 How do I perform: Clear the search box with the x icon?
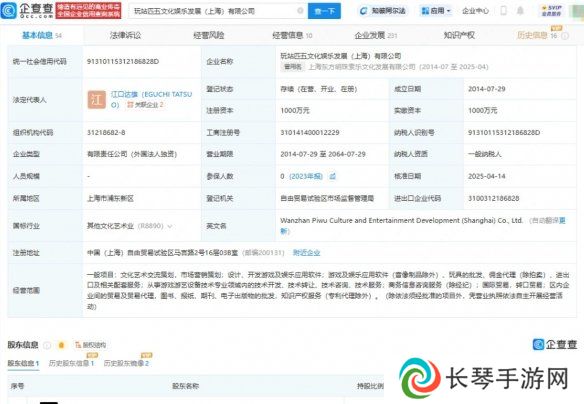300,11
